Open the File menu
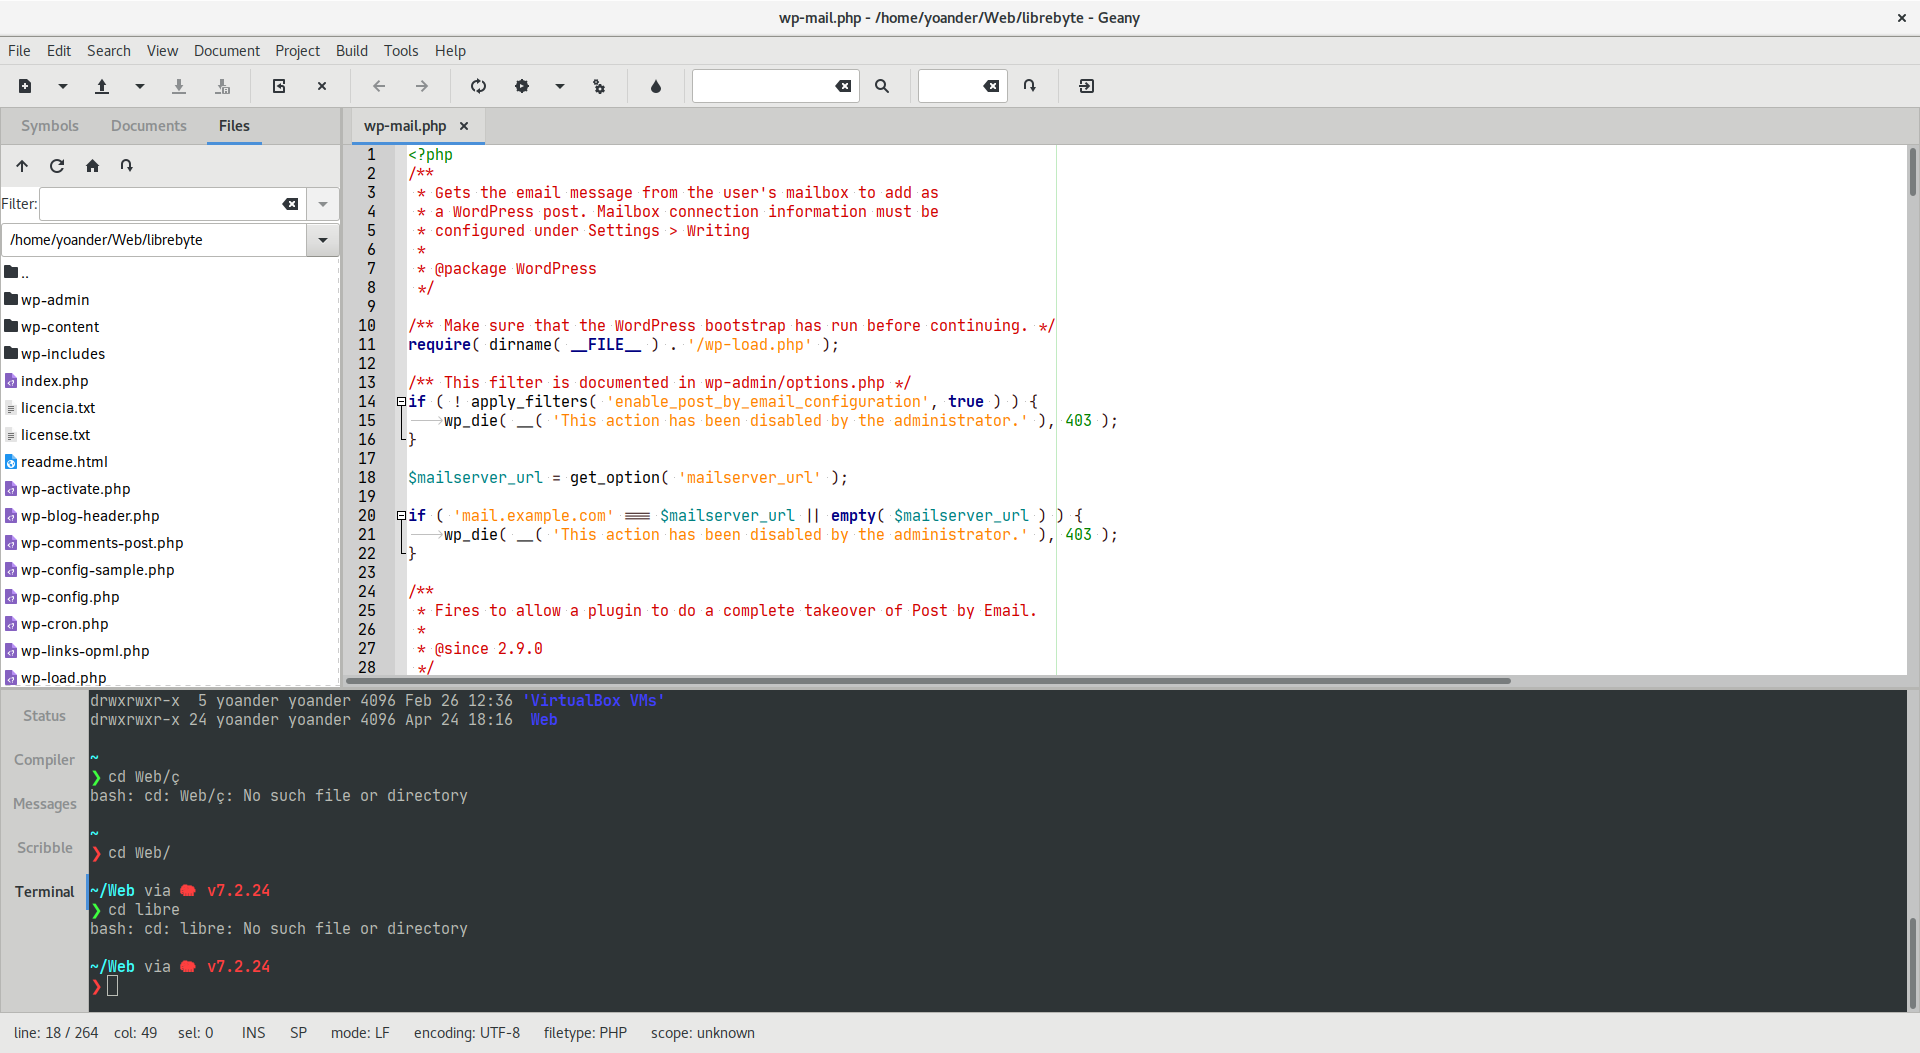The width and height of the screenshot is (1920, 1053). coord(19,51)
